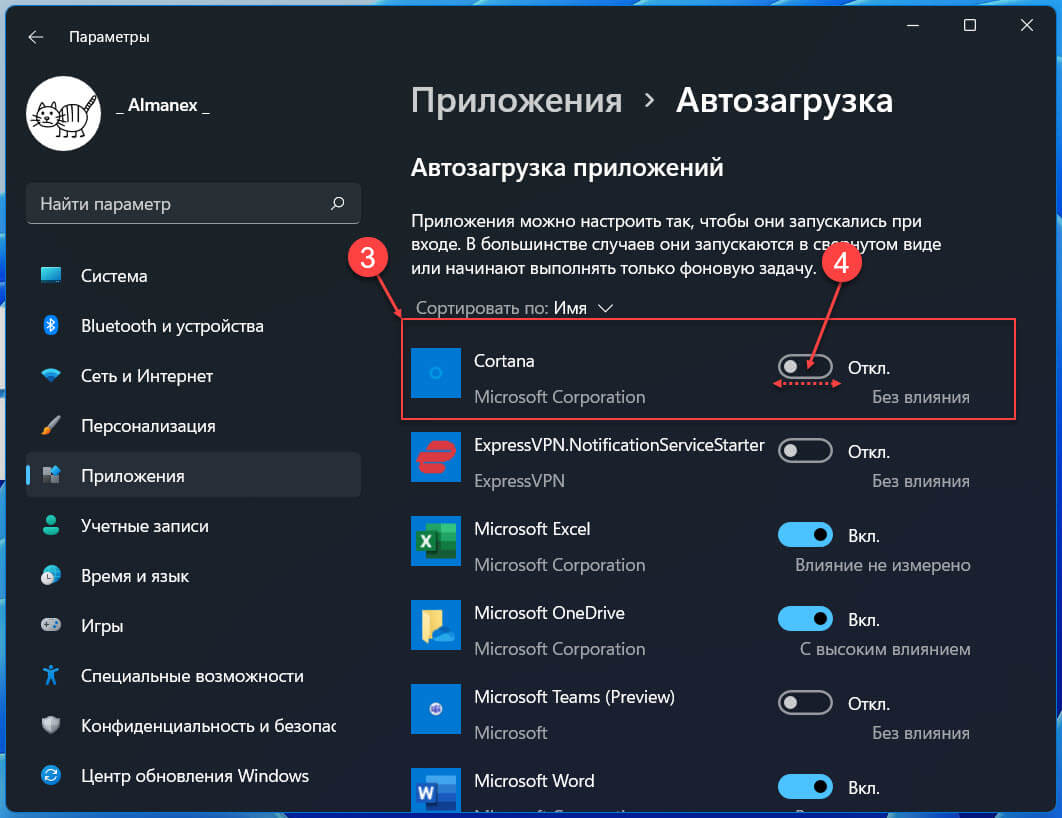1062x818 pixels.
Task: Click the Microsoft OneDrive name
Action: point(549,613)
